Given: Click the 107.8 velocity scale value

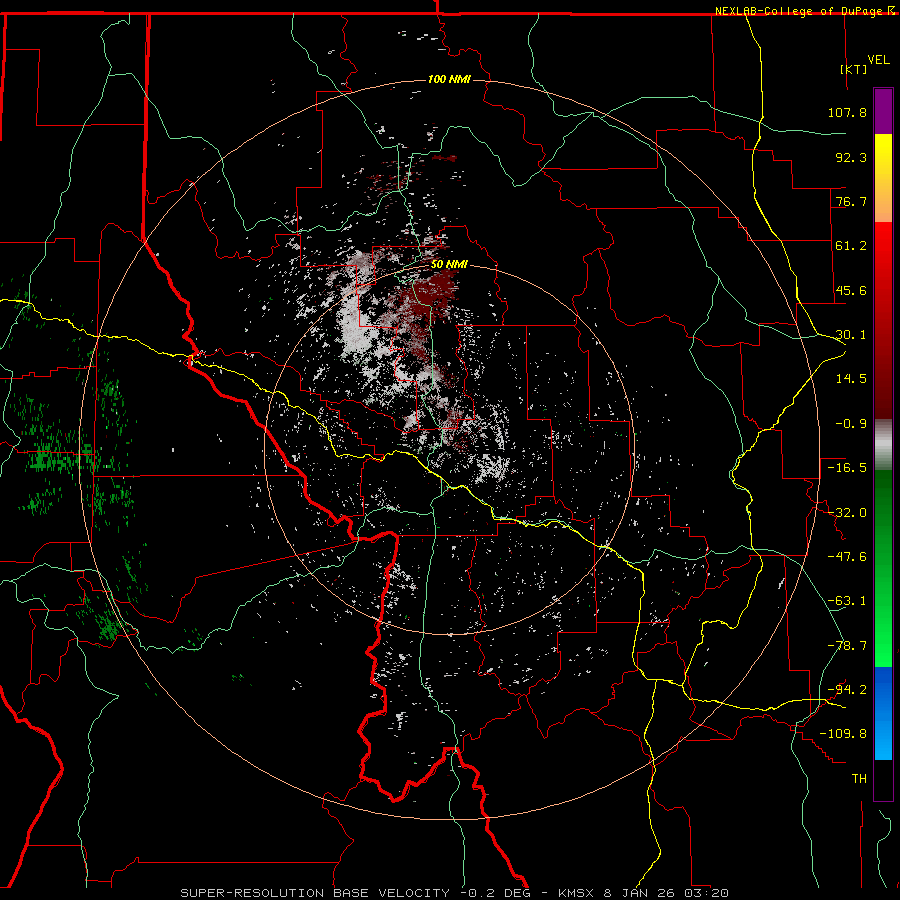Looking at the screenshot, I should (847, 112).
